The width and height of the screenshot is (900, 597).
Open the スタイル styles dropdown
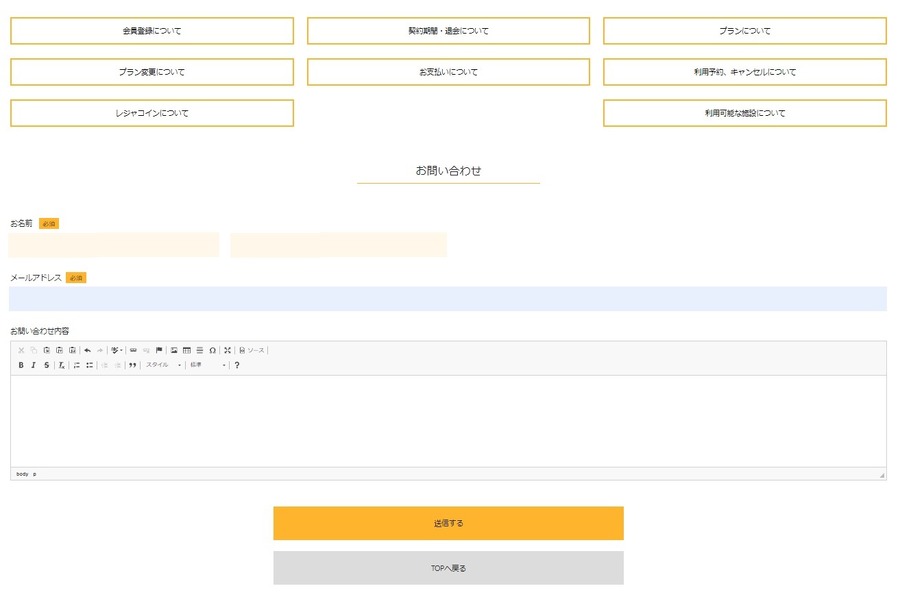163,365
